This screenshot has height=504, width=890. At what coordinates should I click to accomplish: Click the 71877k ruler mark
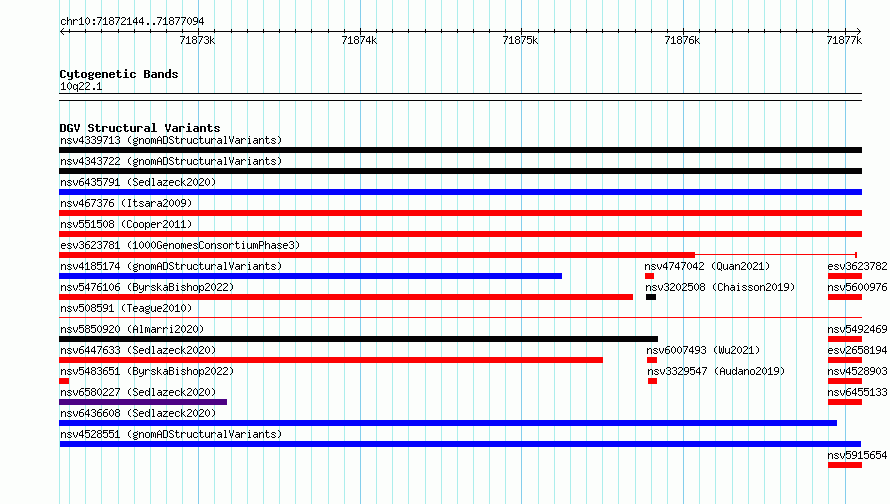point(844,40)
